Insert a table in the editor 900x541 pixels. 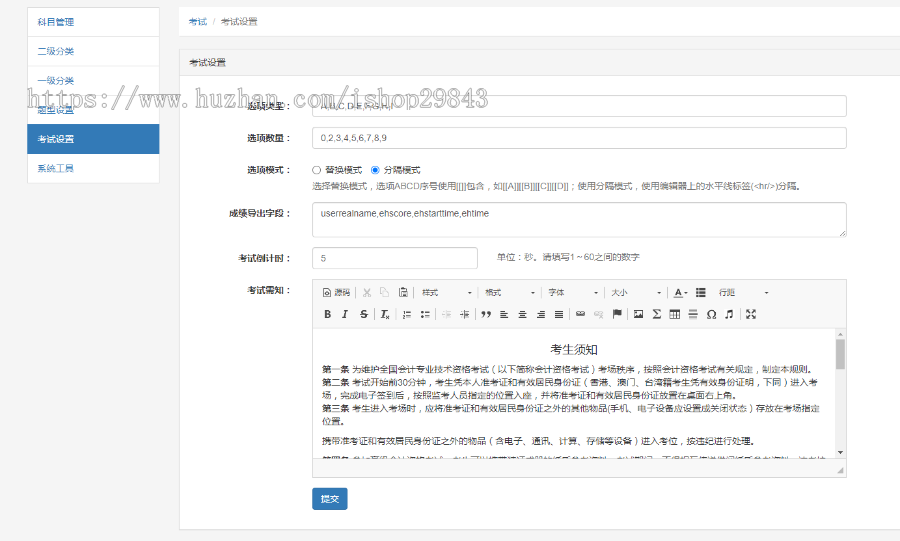pyautogui.click(x=674, y=314)
